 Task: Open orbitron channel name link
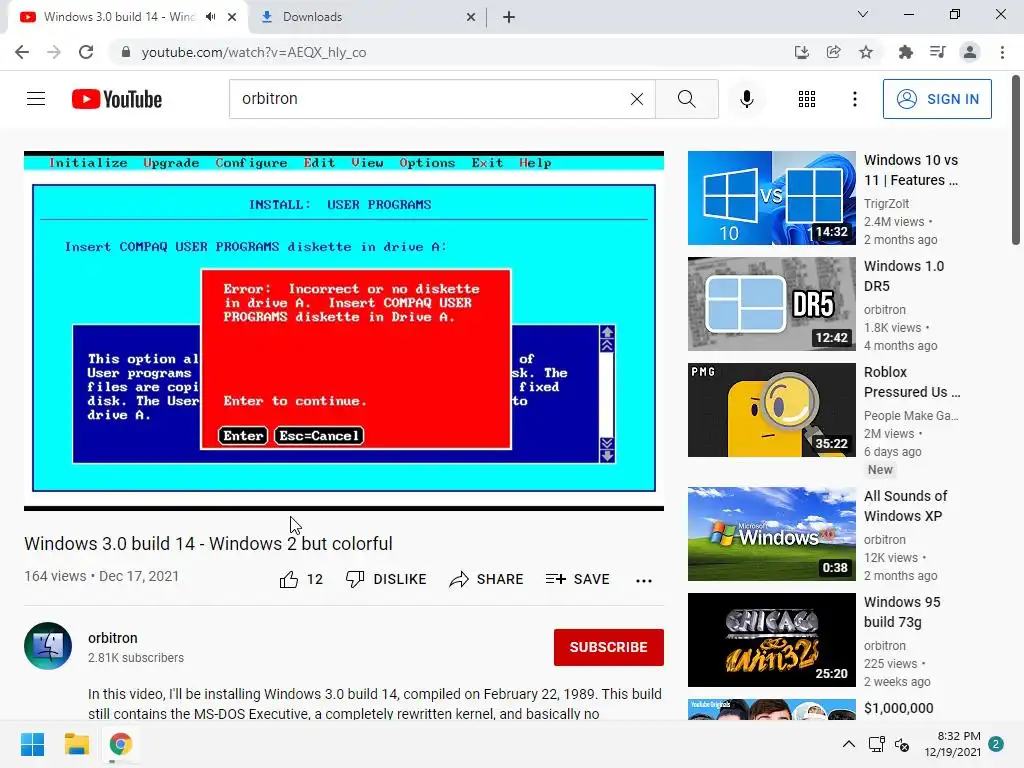112,638
